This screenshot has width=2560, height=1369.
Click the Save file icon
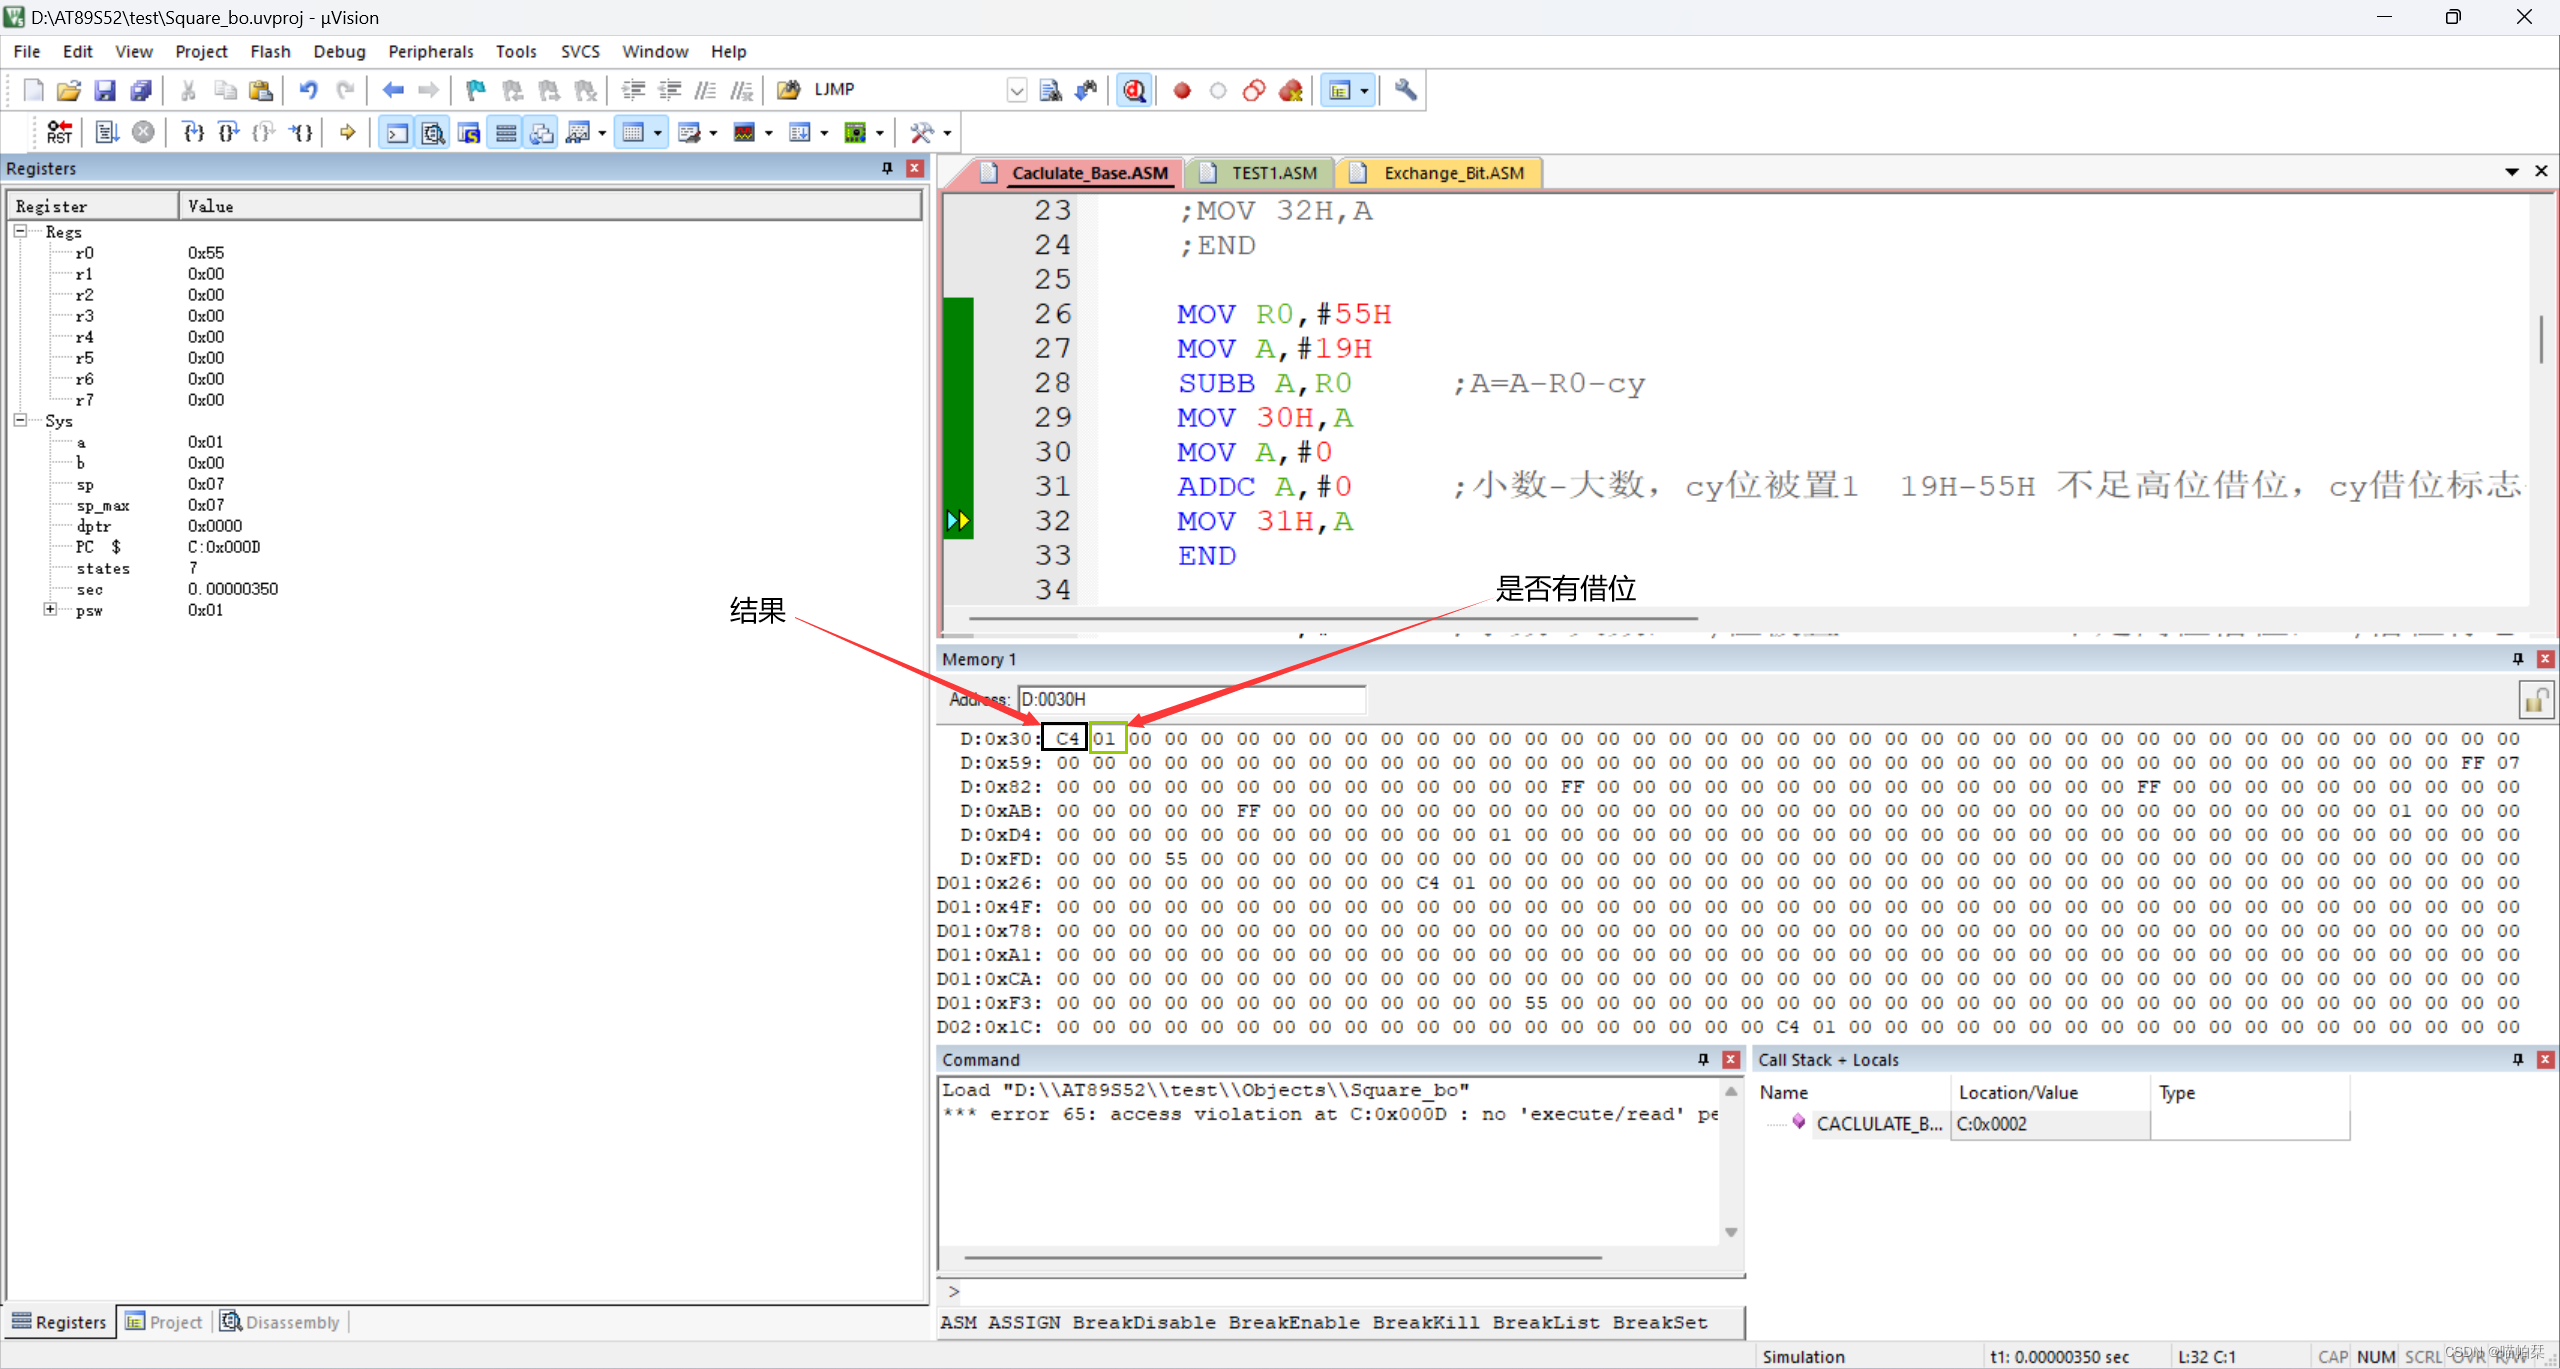(104, 90)
